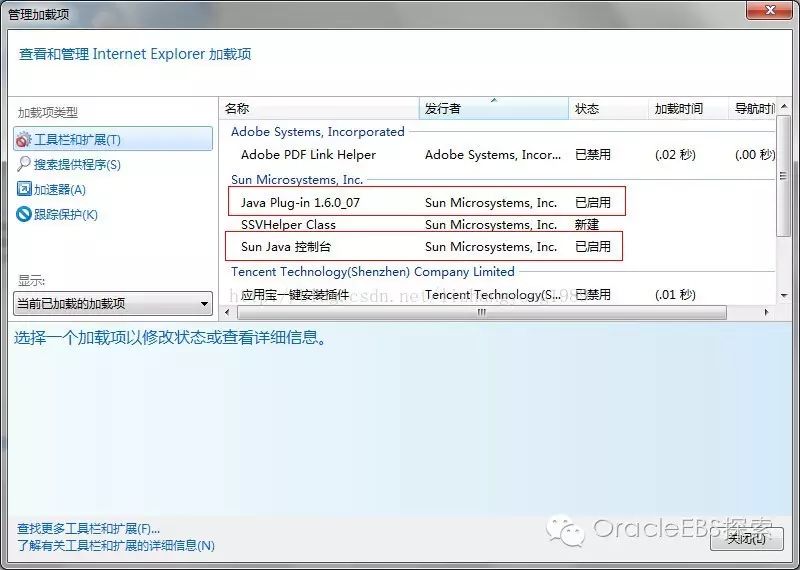Viewport: 800px width, 570px height.
Task: Open link 了解有关工具栏和扩展的详细信息(N)
Action: (x=116, y=546)
